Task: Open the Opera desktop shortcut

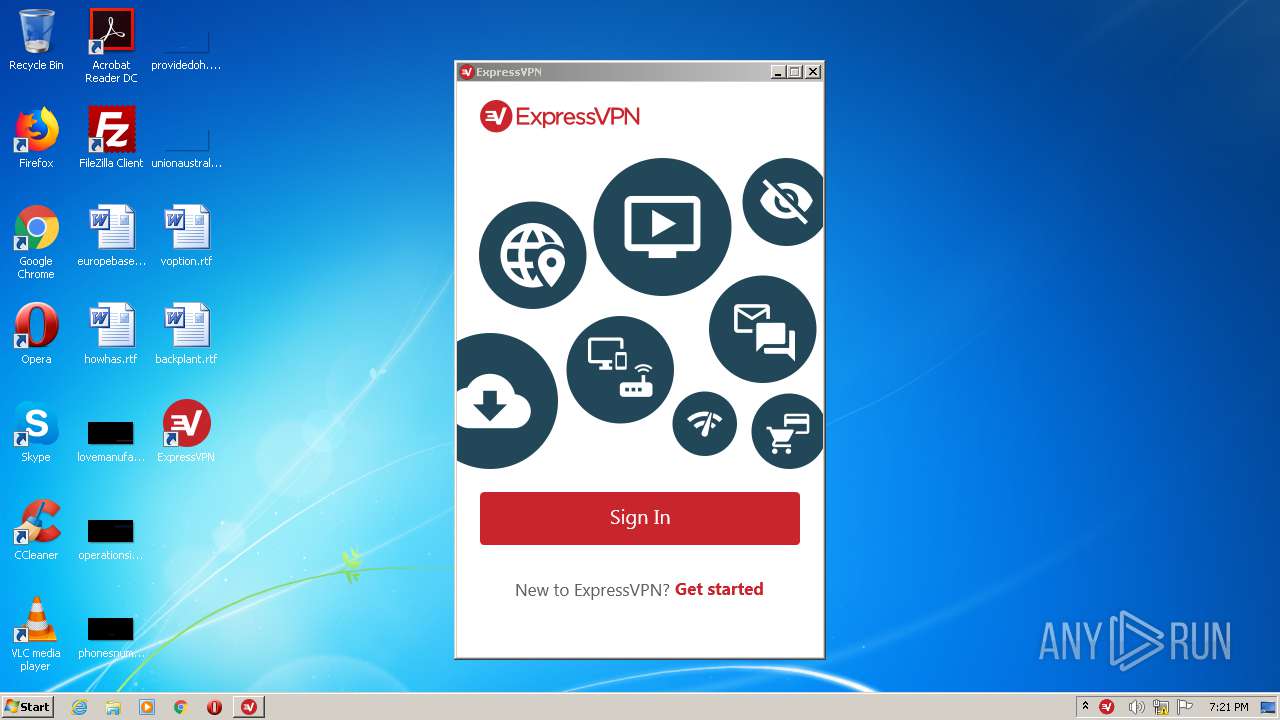Action: point(36,334)
